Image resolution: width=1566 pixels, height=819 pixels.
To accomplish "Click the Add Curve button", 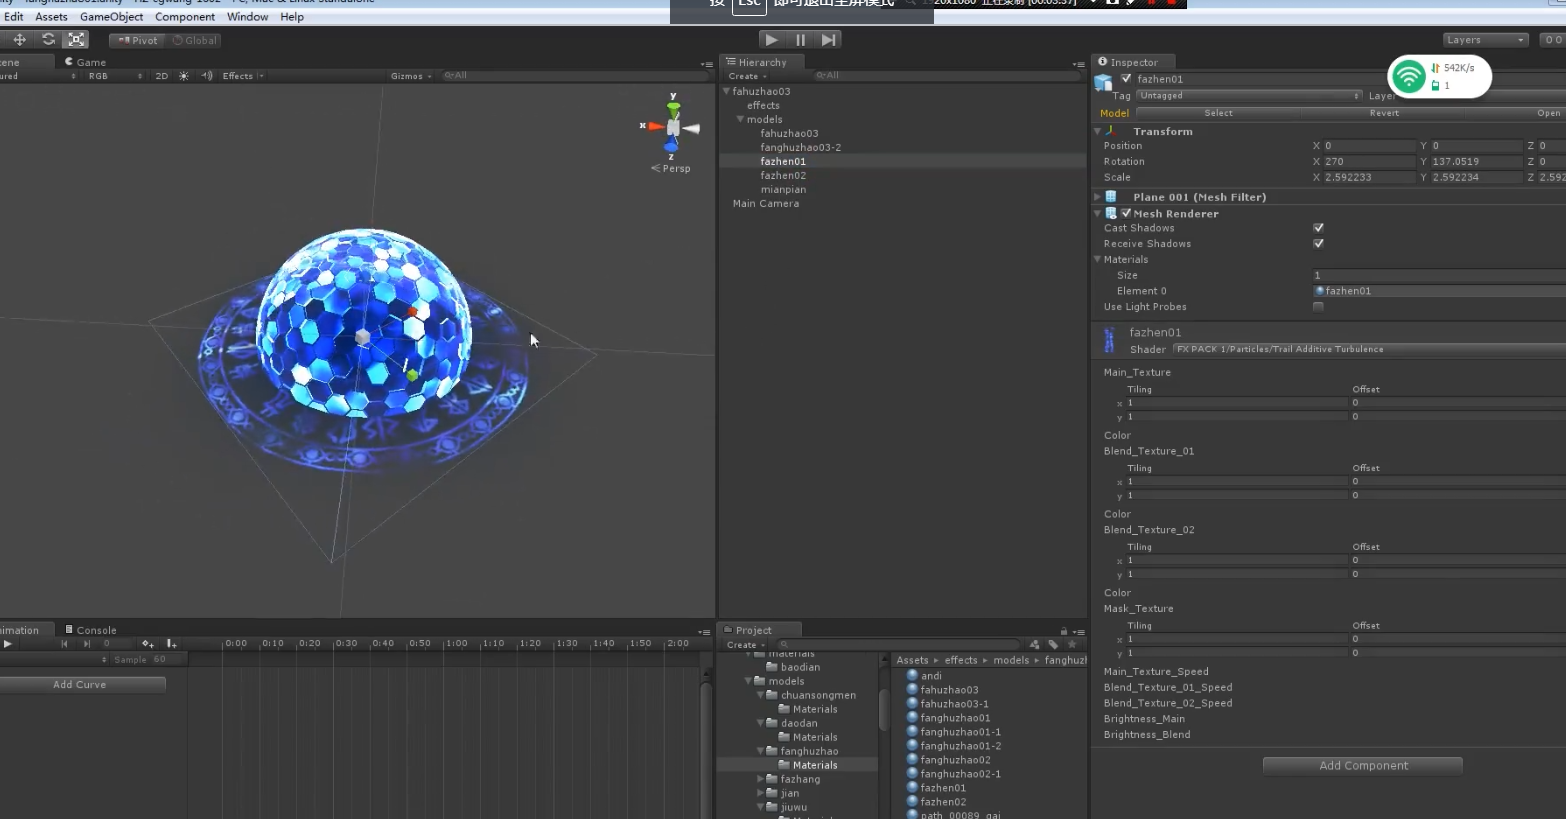I will click(x=80, y=685).
